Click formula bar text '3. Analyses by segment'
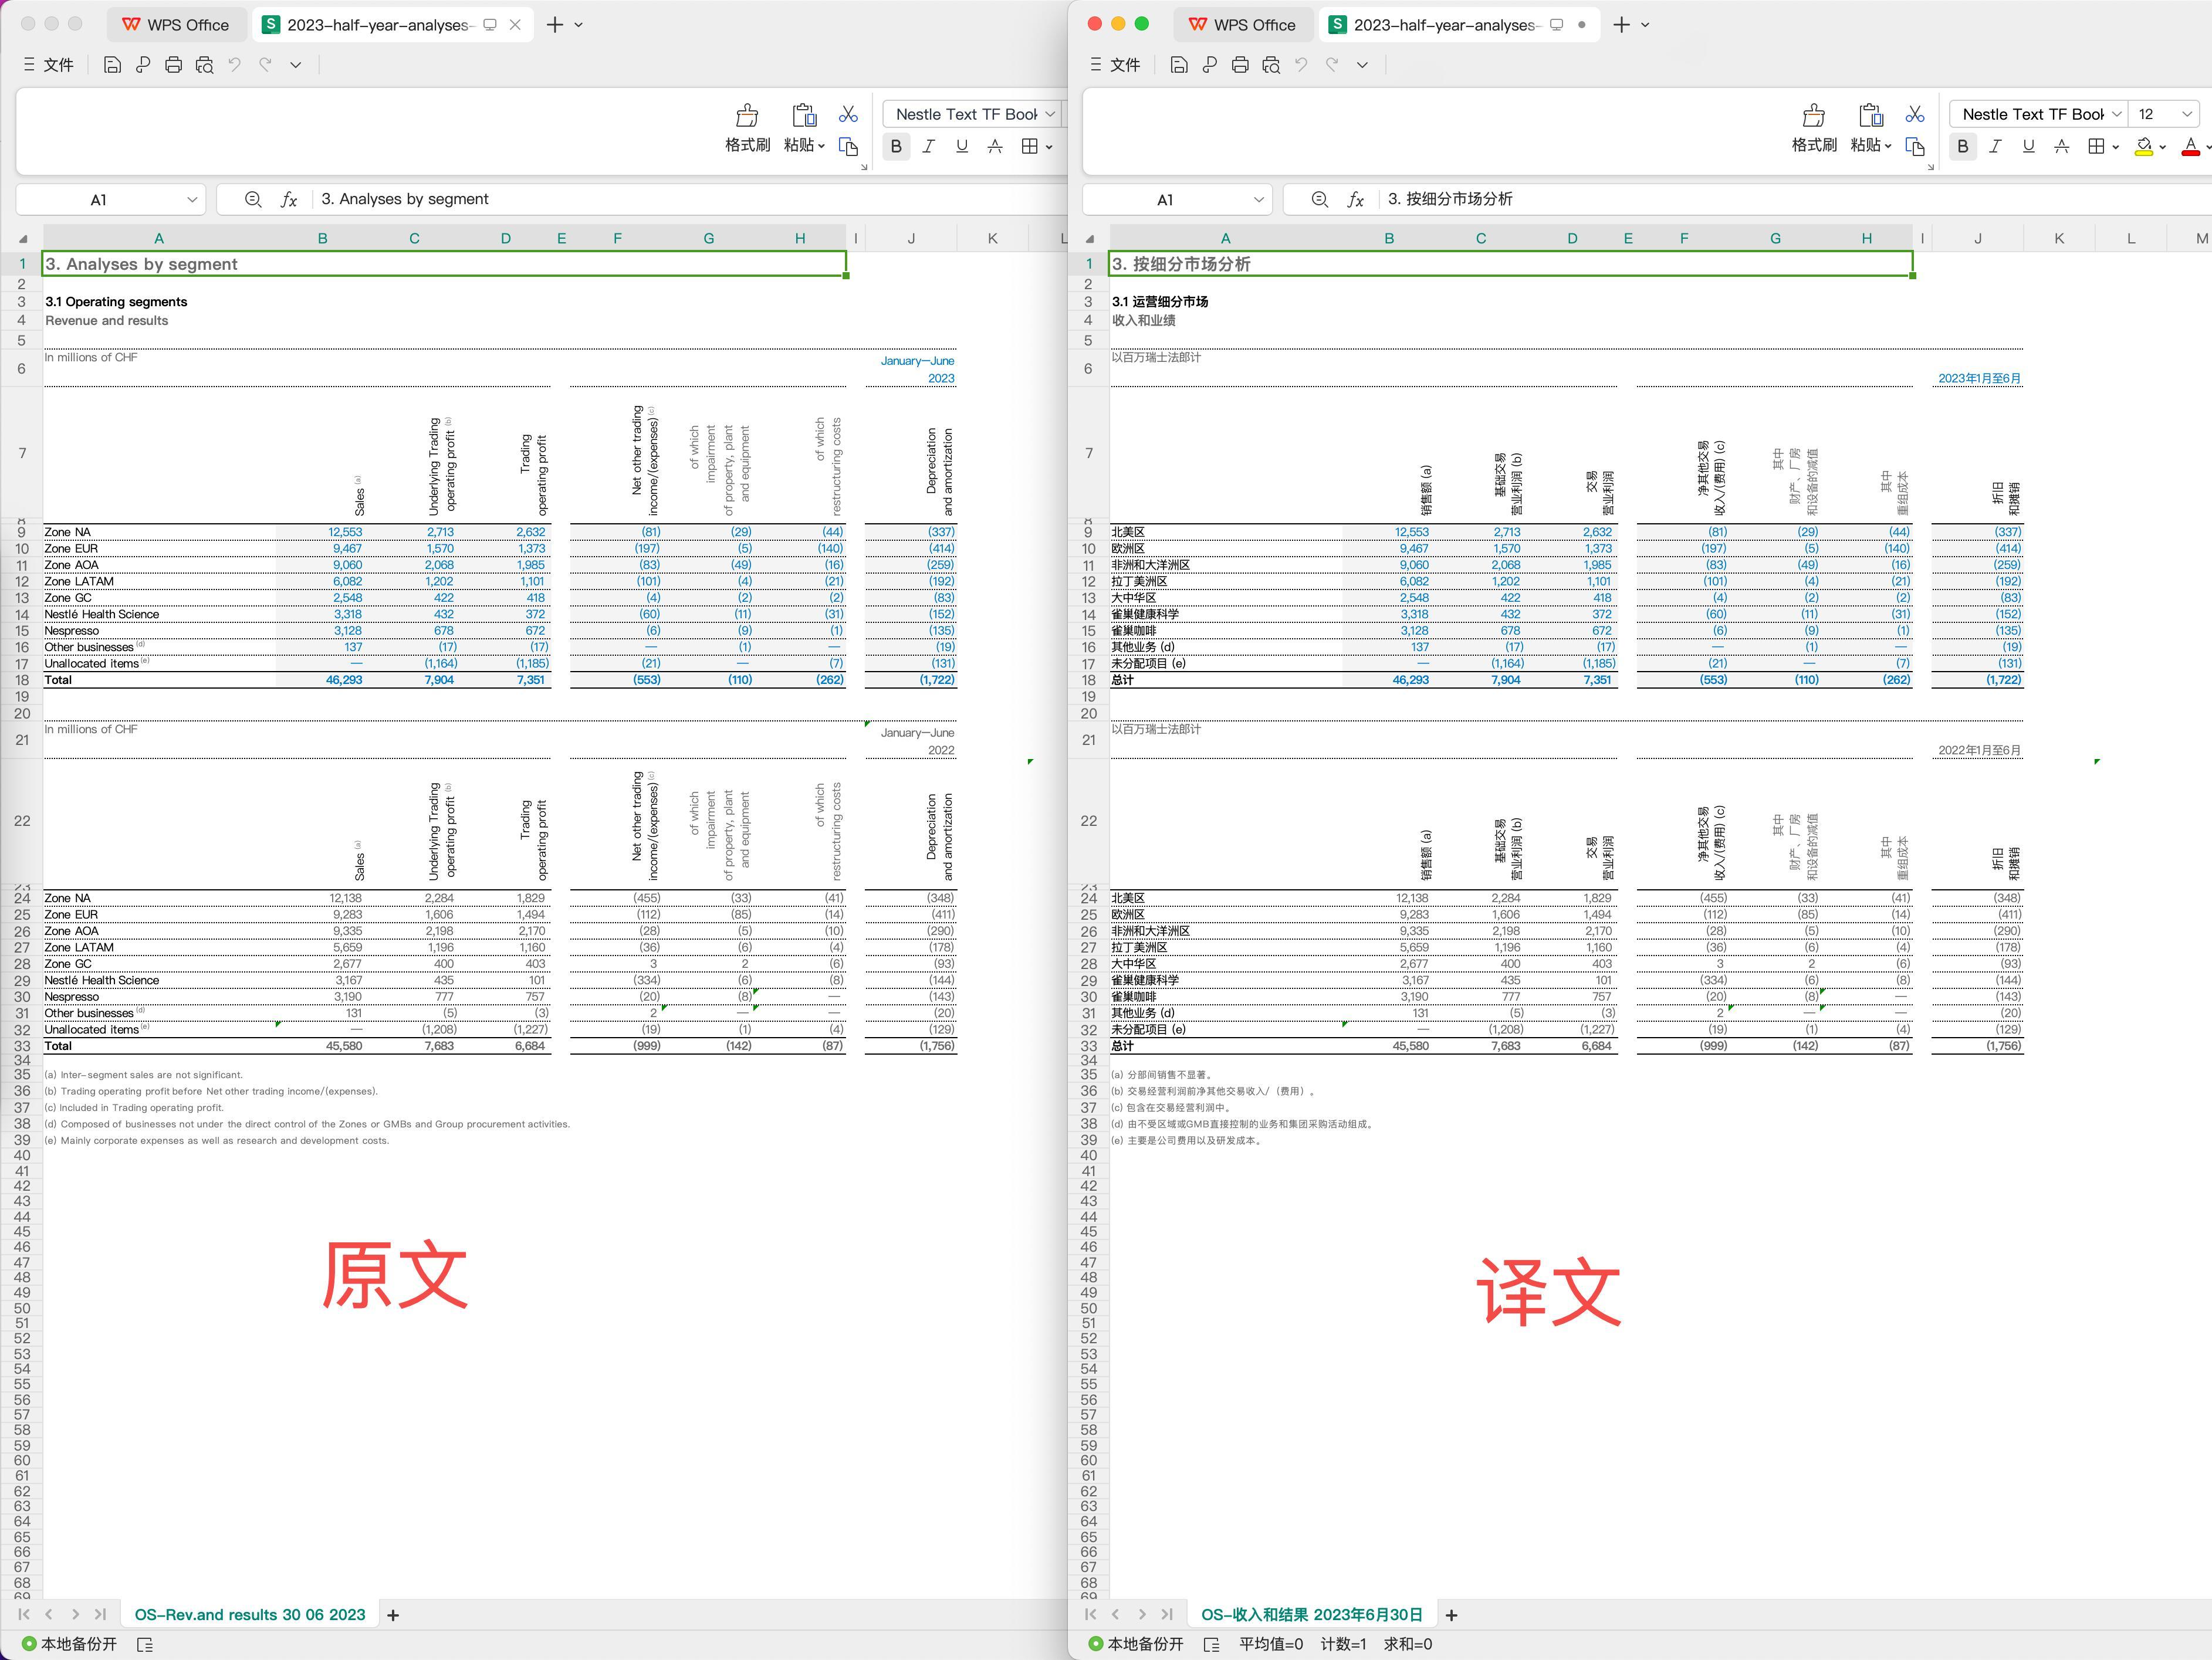 405,199
